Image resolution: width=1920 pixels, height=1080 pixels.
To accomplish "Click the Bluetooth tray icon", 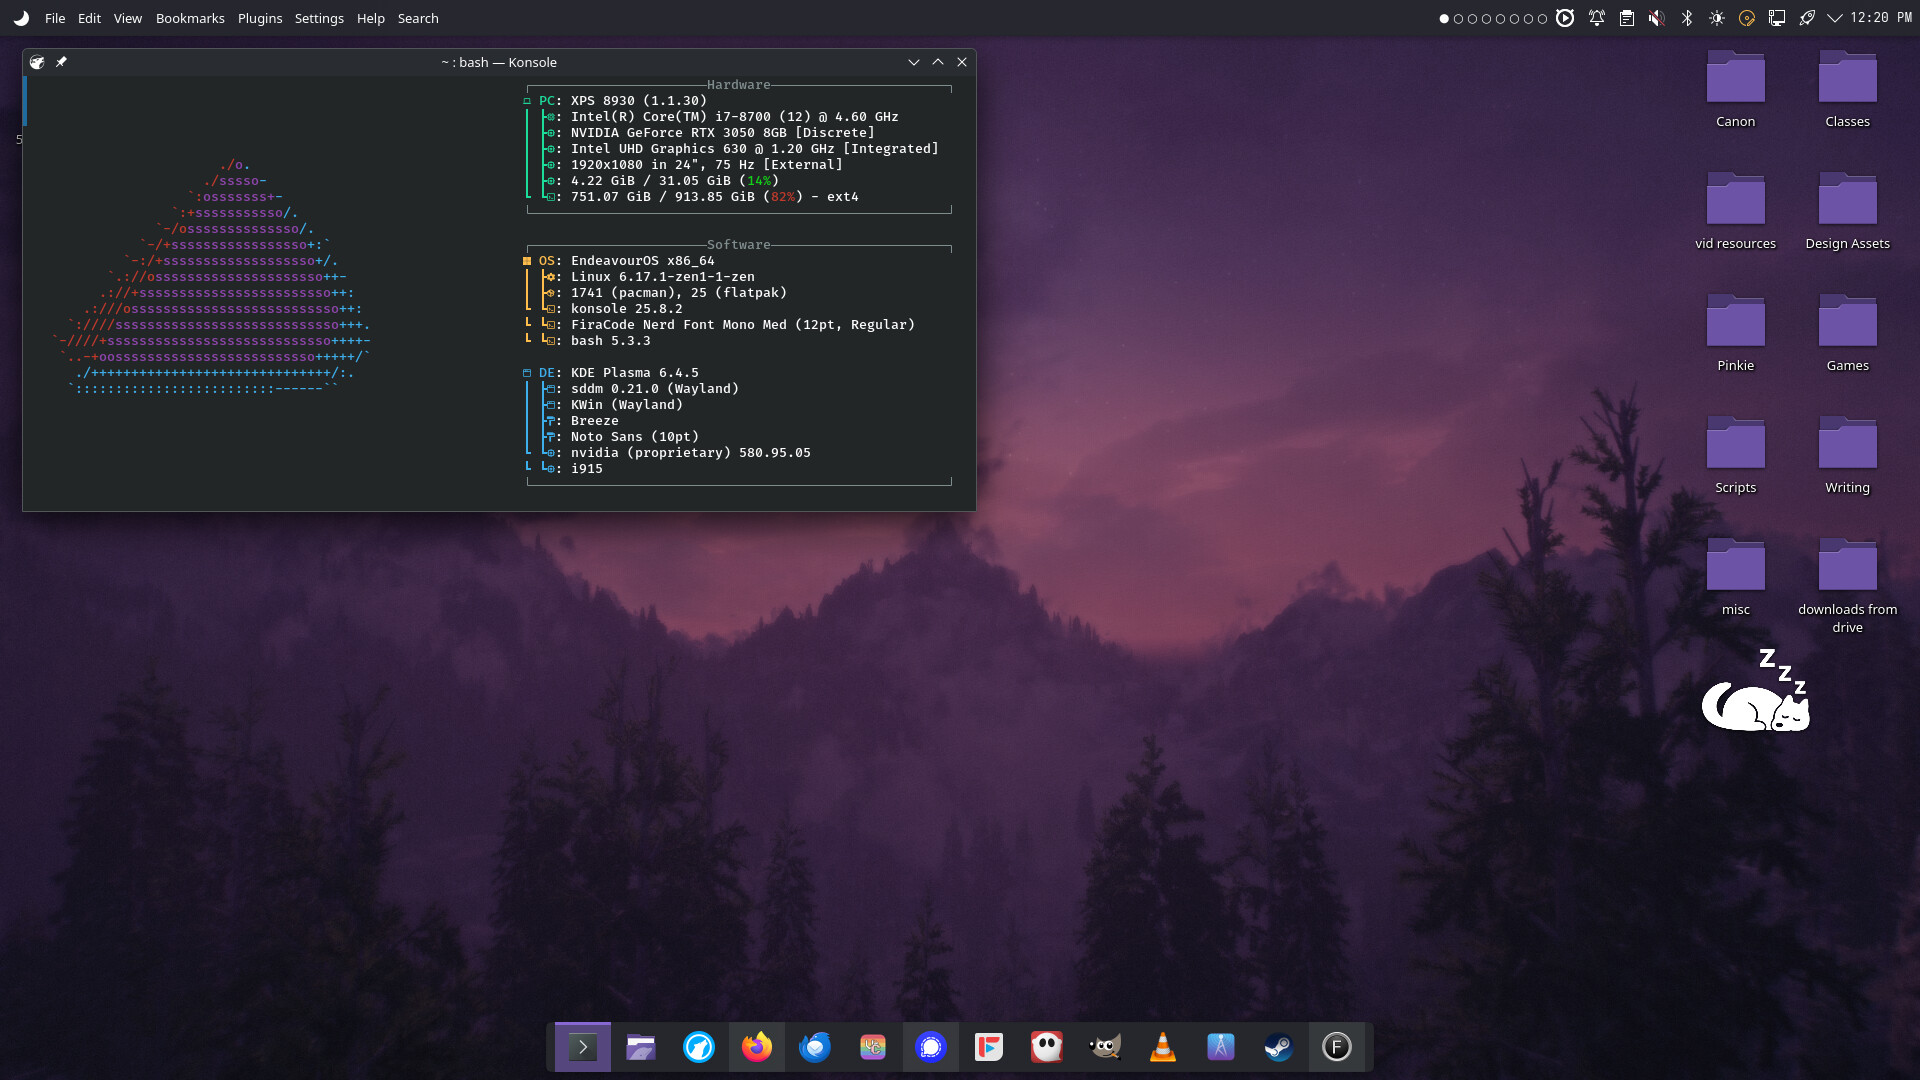I will (1687, 18).
